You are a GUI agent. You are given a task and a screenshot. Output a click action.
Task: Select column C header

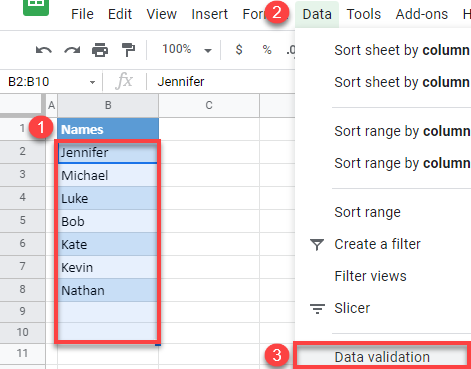tap(209, 105)
